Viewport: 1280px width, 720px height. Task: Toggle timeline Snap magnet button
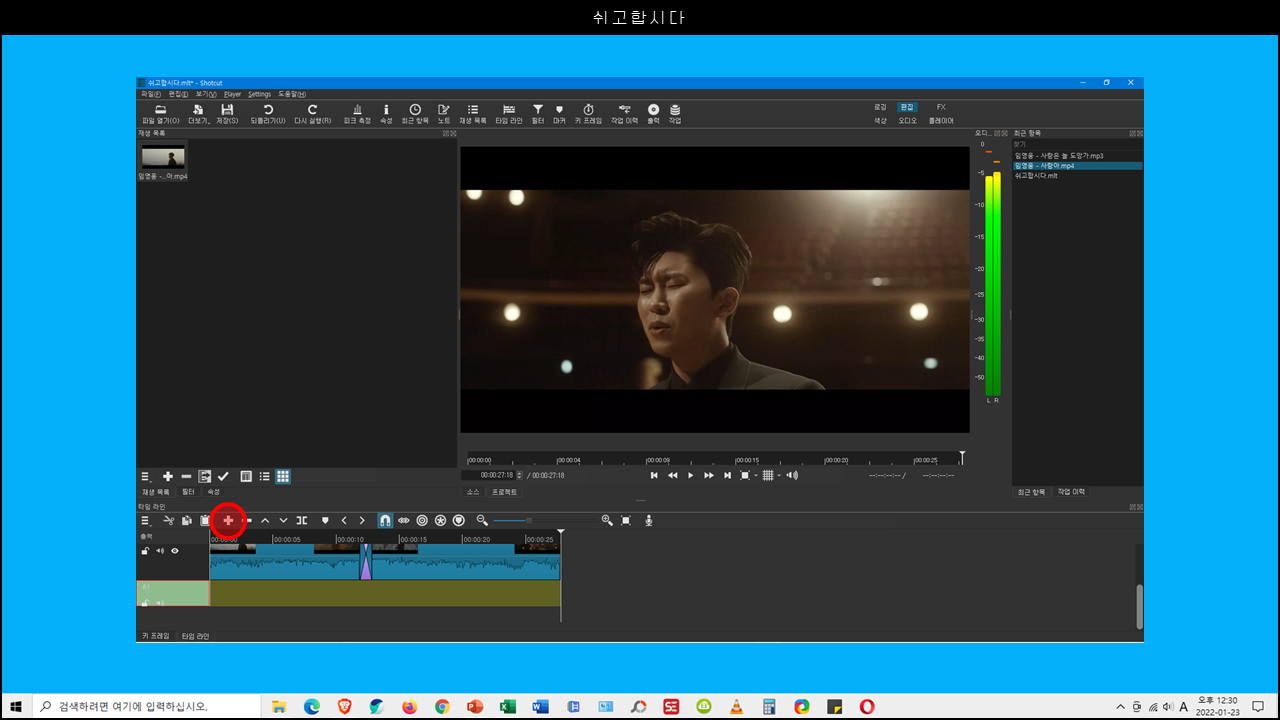click(385, 520)
